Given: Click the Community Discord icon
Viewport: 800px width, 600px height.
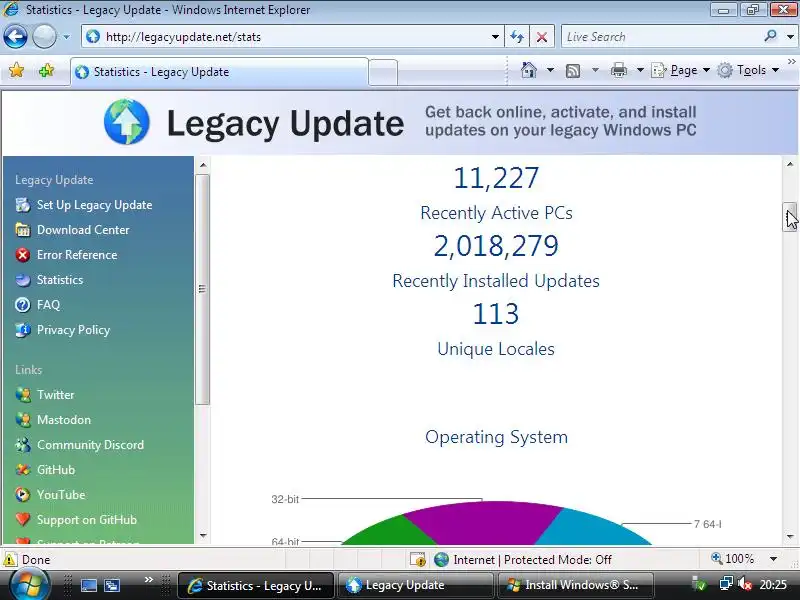Looking at the screenshot, I should (23, 444).
